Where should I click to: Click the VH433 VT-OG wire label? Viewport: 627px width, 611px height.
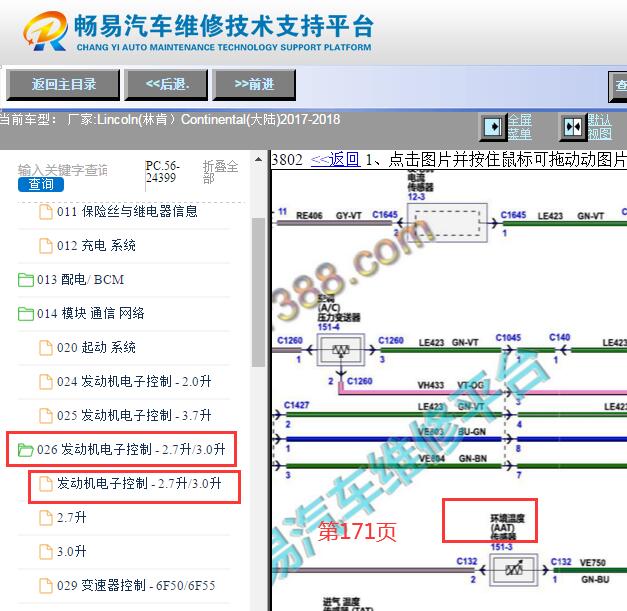(x=451, y=385)
